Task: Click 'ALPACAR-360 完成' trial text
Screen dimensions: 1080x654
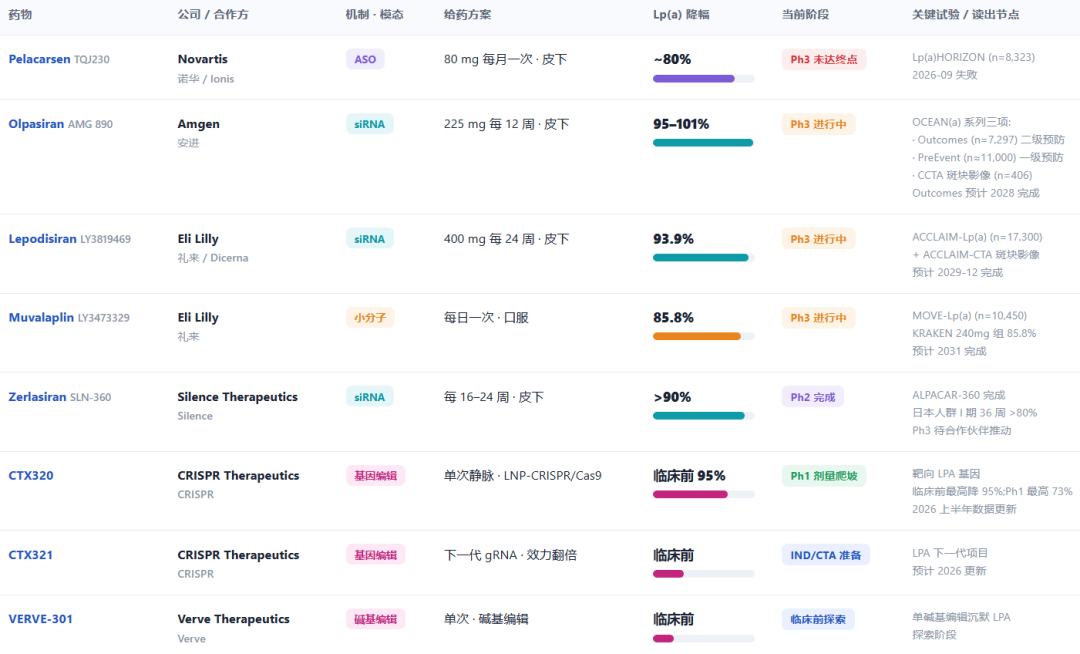Action: pyautogui.click(x=959, y=394)
